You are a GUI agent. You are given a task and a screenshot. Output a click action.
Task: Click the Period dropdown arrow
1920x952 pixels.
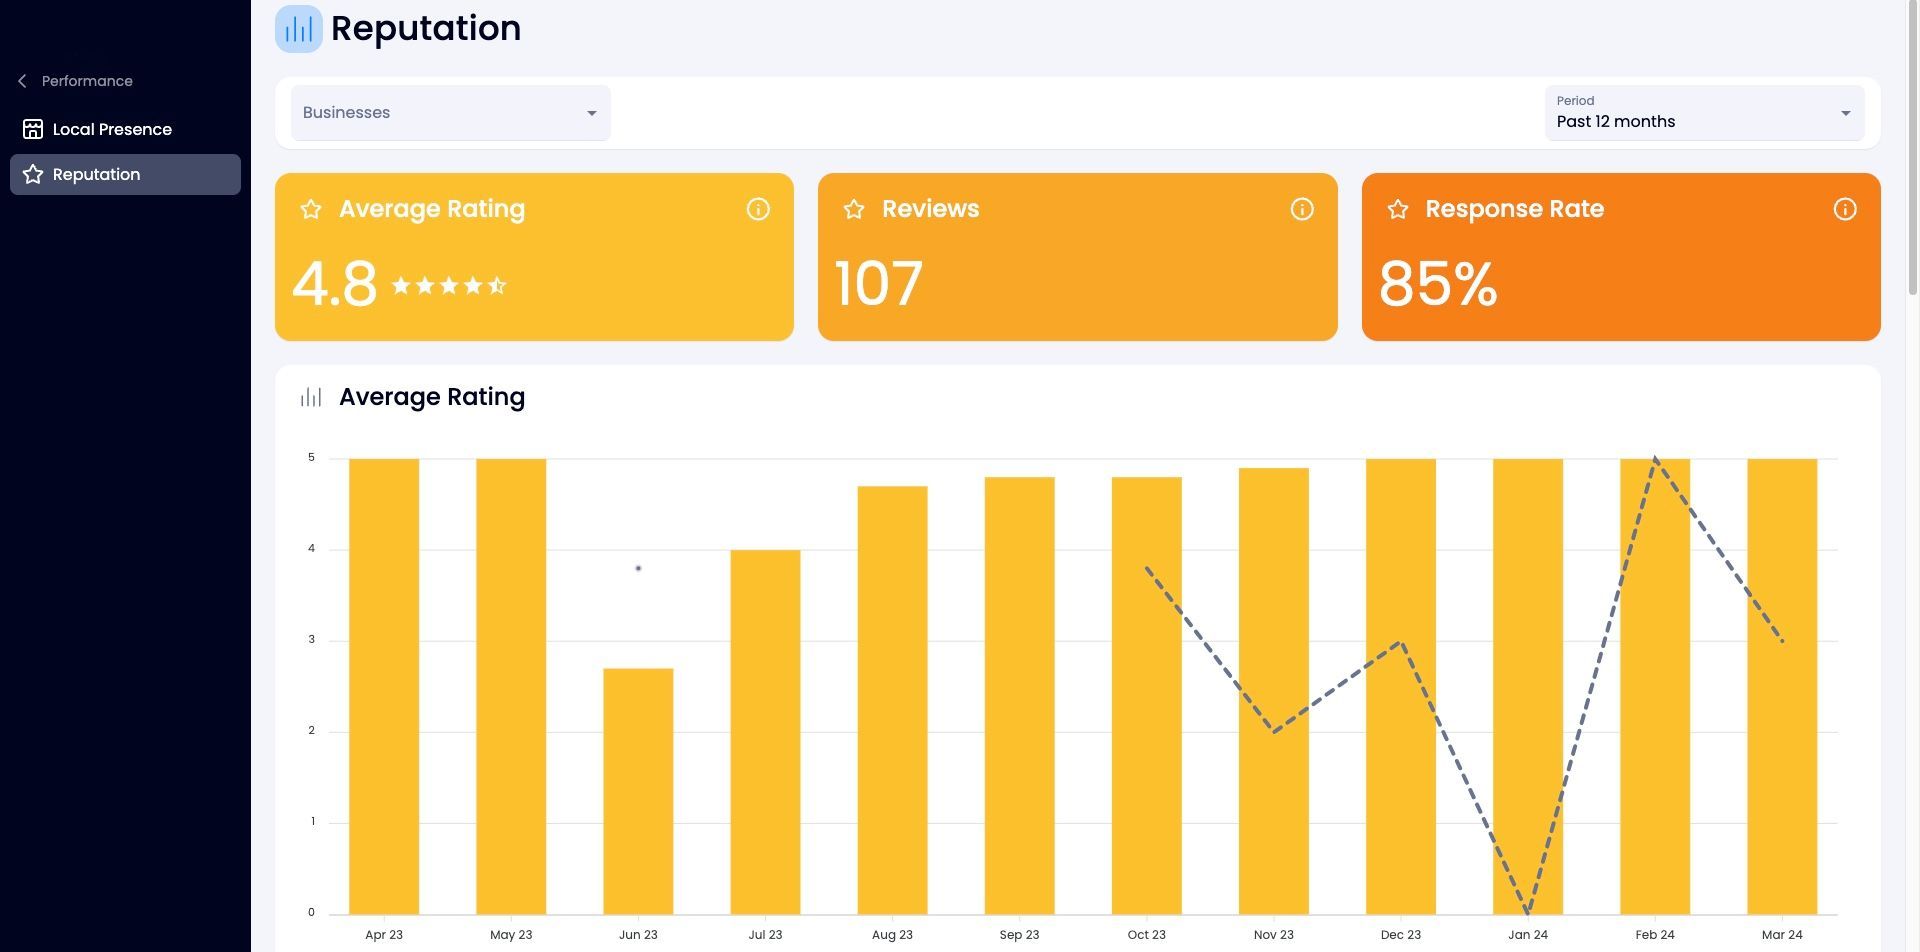[1846, 113]
